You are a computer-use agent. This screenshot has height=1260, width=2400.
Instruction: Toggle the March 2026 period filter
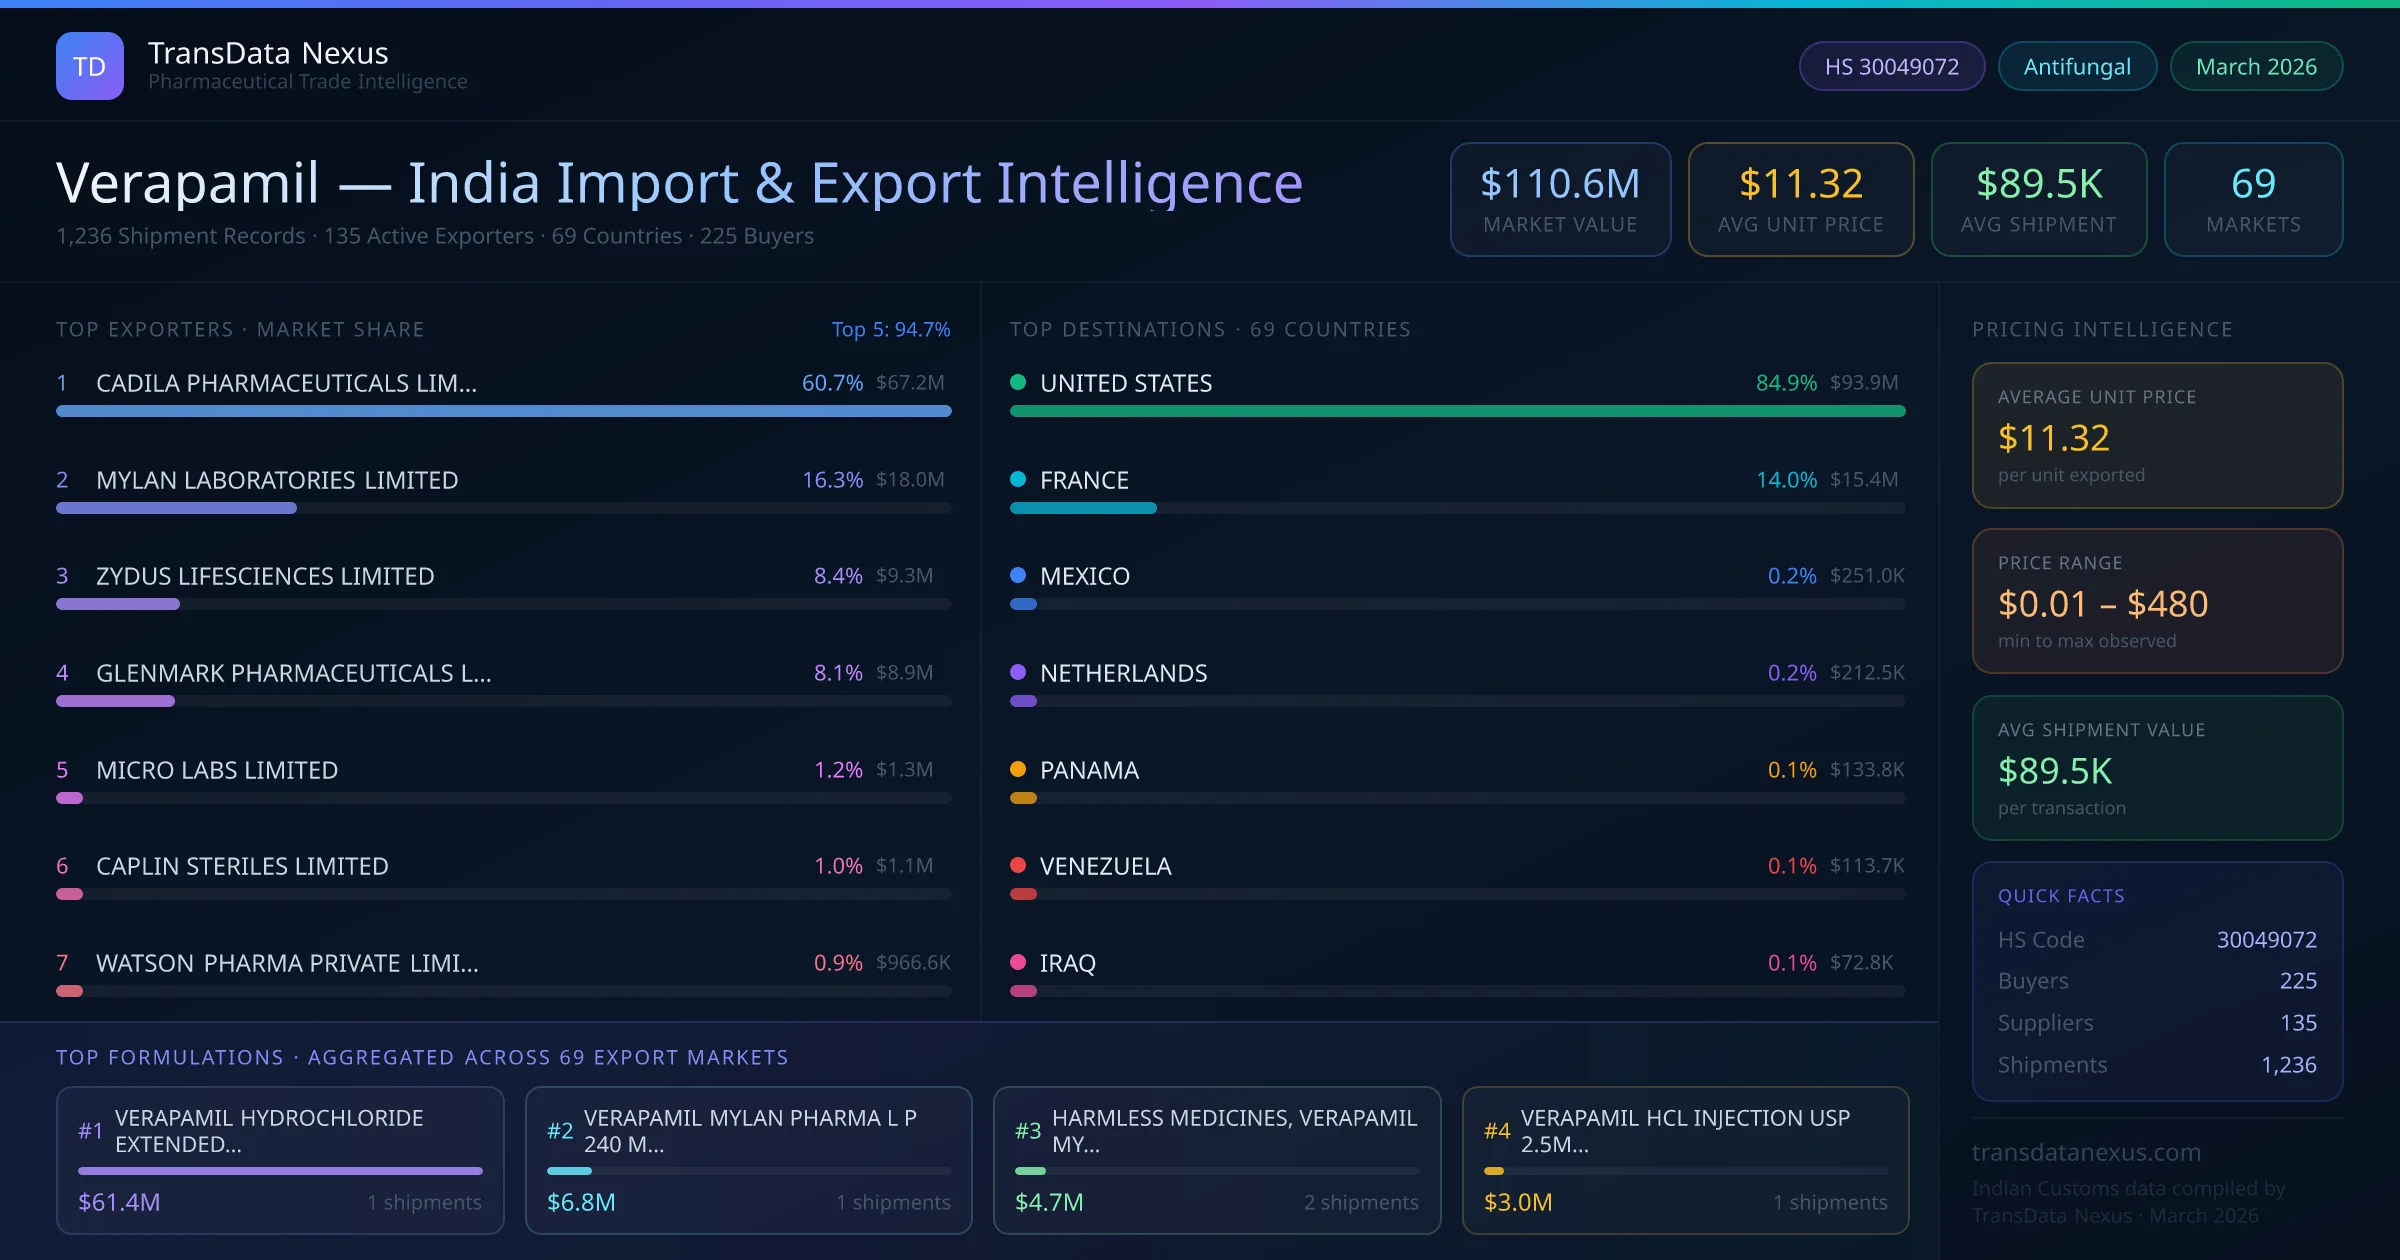[x=2256, y=65]
